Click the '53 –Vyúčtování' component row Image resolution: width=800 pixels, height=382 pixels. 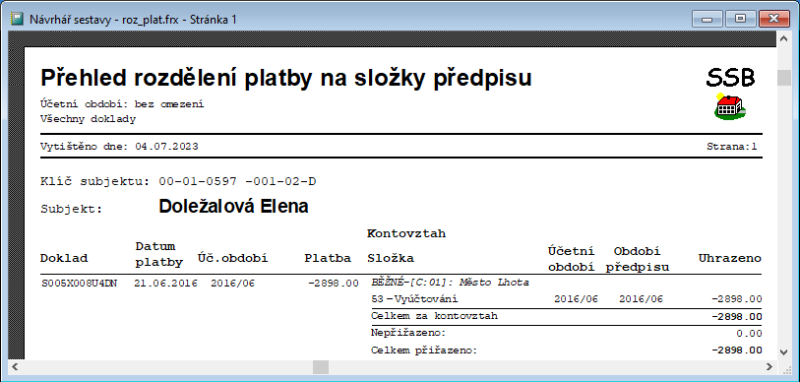pyautogui.click(x=415, y=299)
